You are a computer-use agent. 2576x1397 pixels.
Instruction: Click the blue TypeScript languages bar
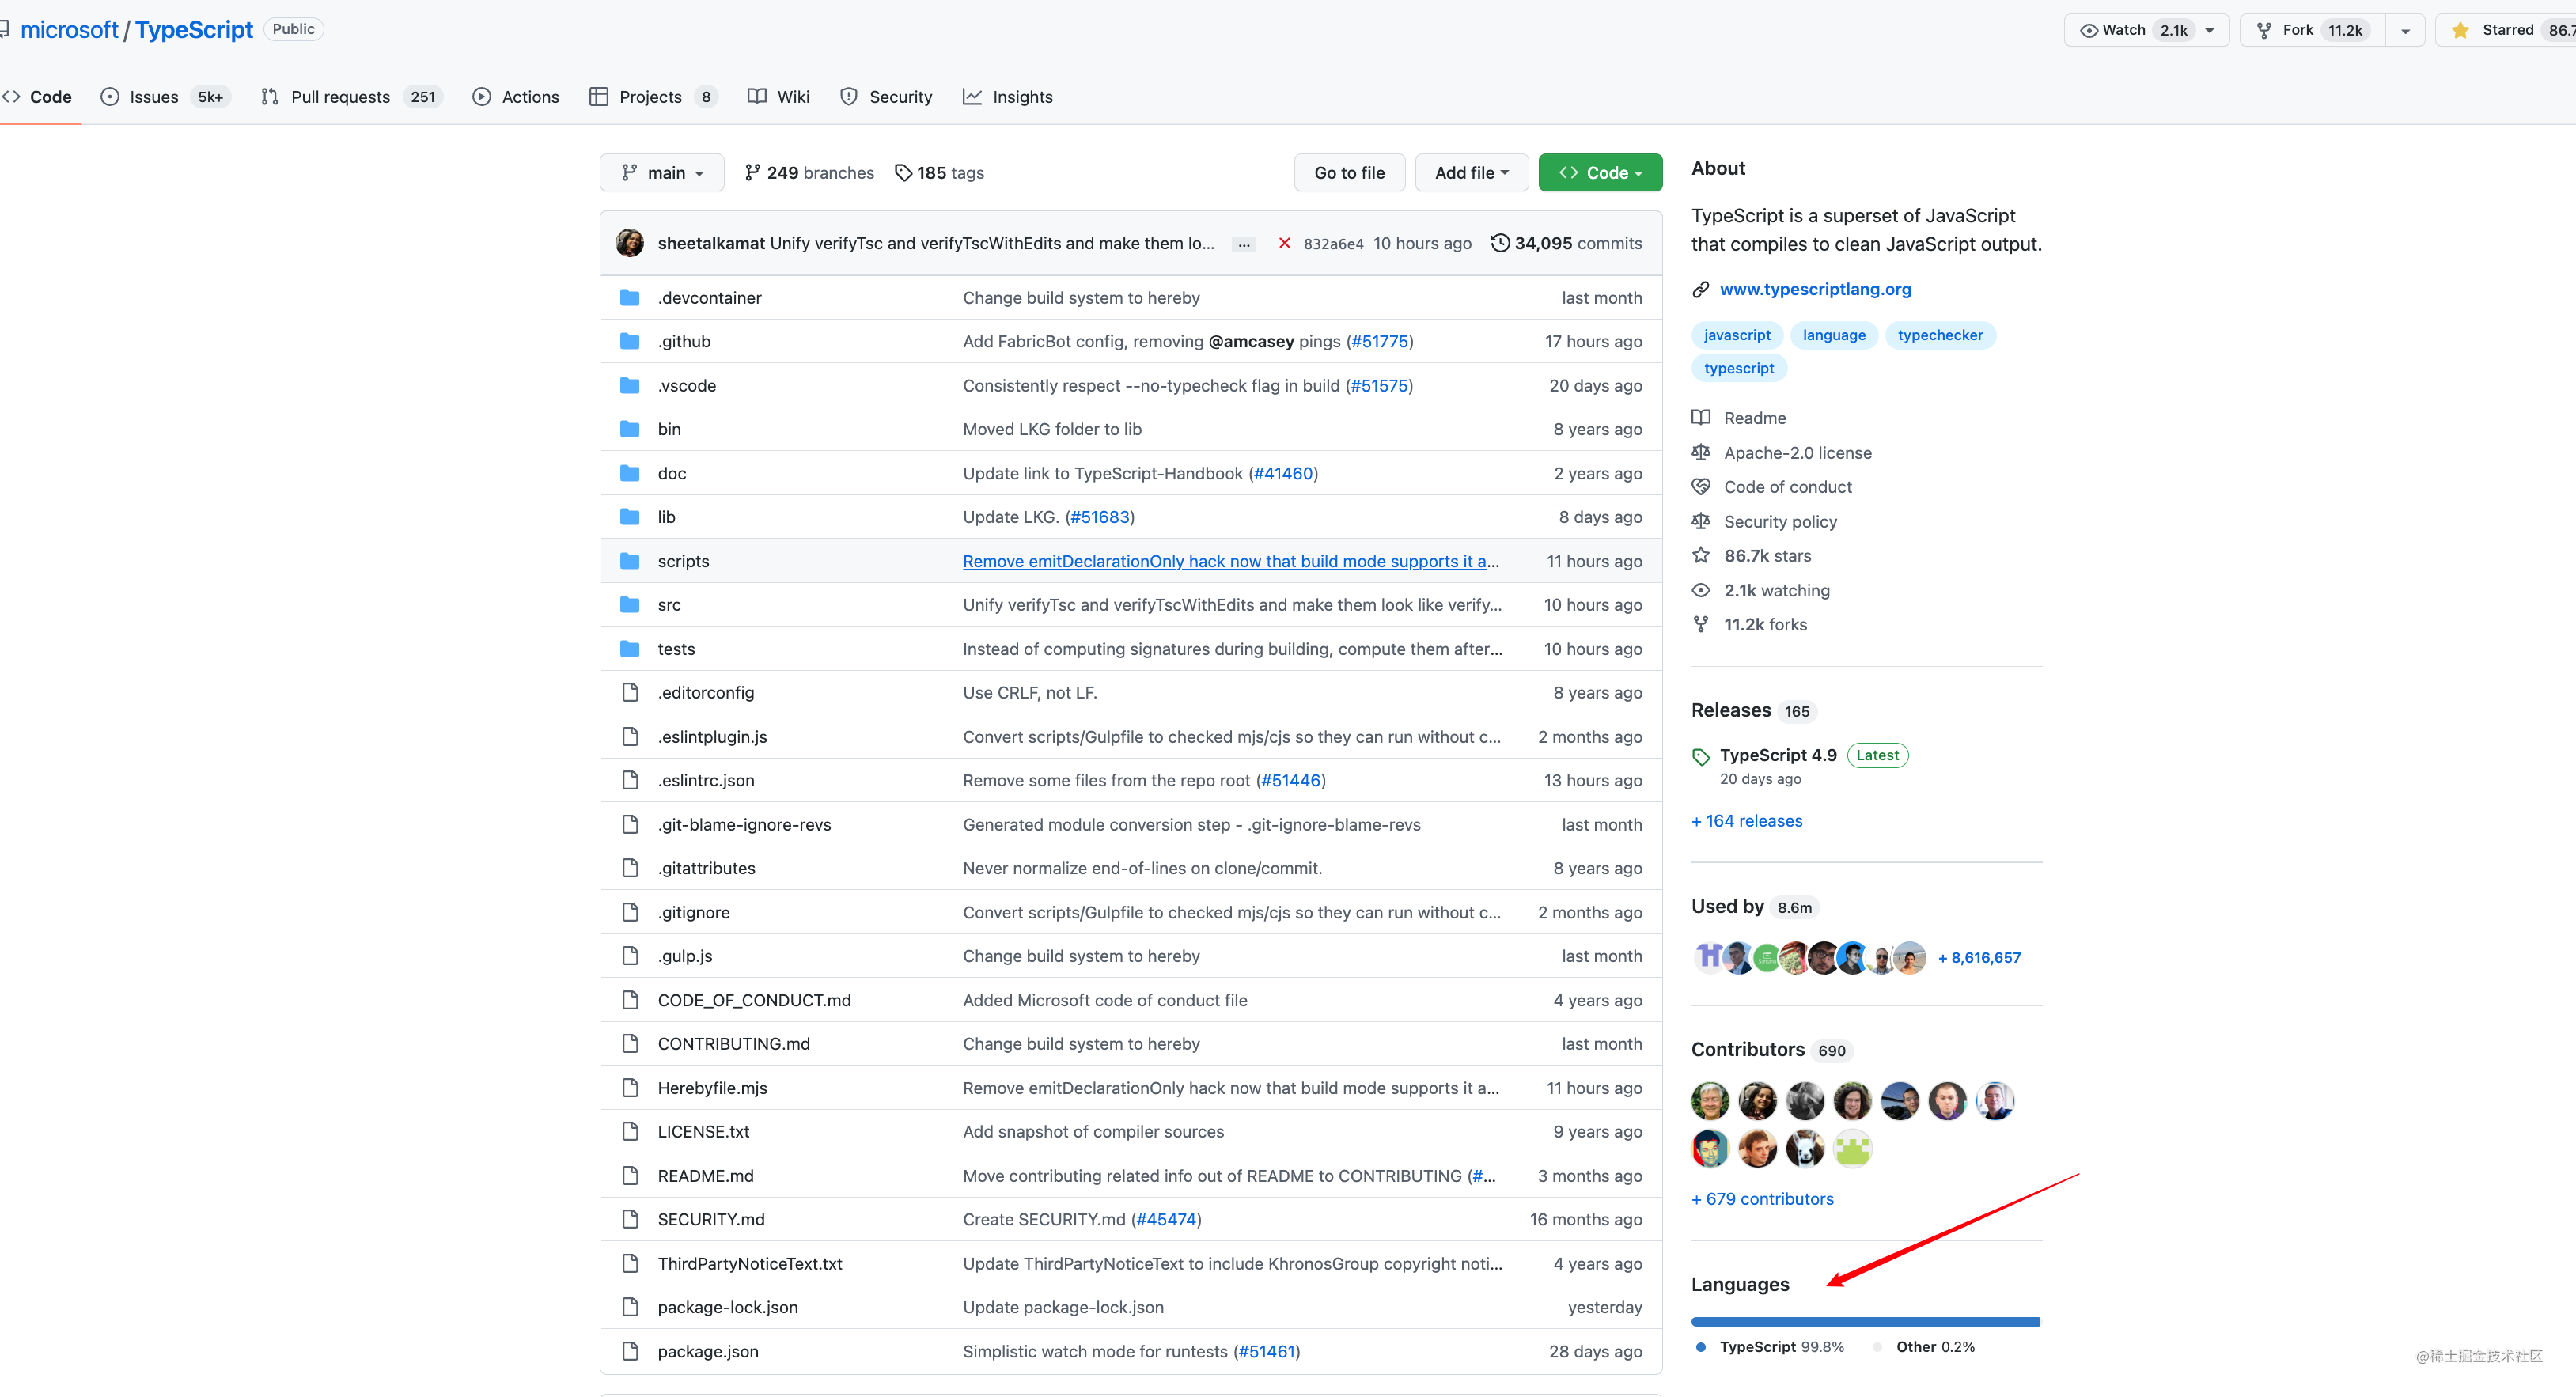pos(1864,1322)
